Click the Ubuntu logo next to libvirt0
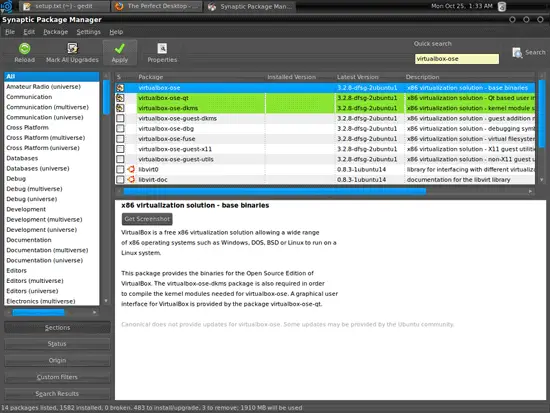This screenshot has width=550, height=413. [131, 169]
